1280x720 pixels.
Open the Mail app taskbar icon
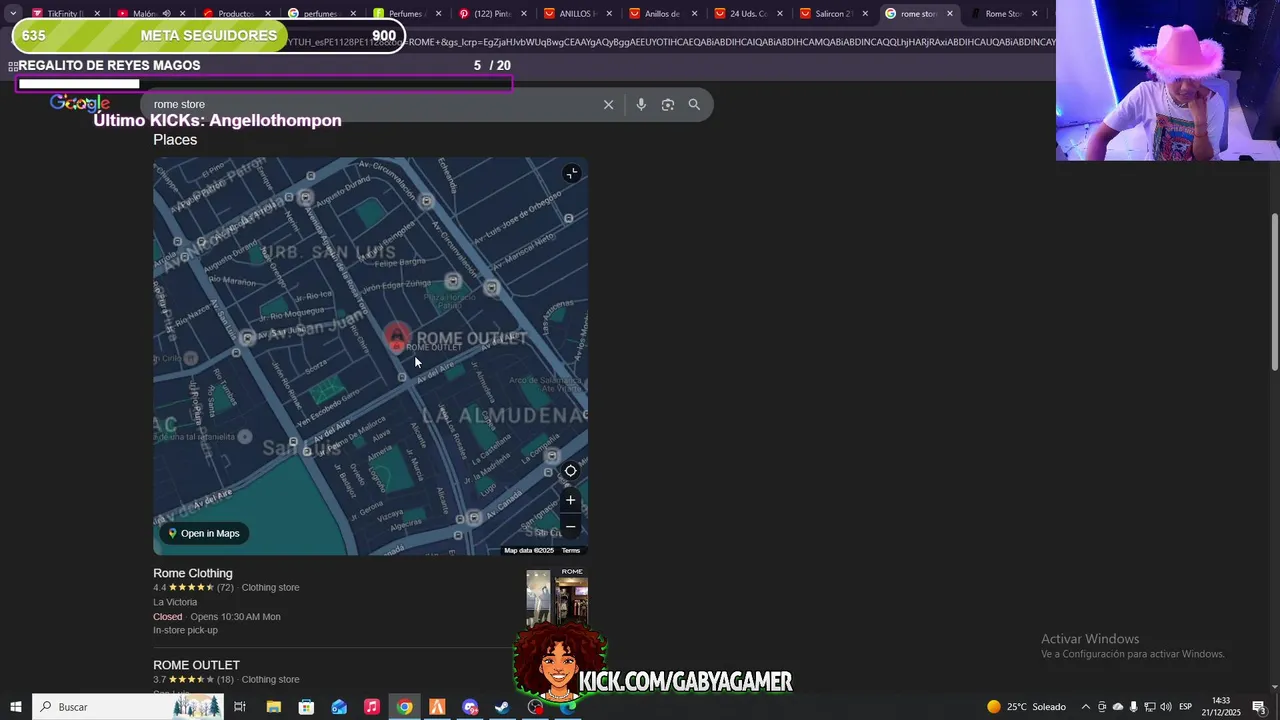tap(339, 707)
